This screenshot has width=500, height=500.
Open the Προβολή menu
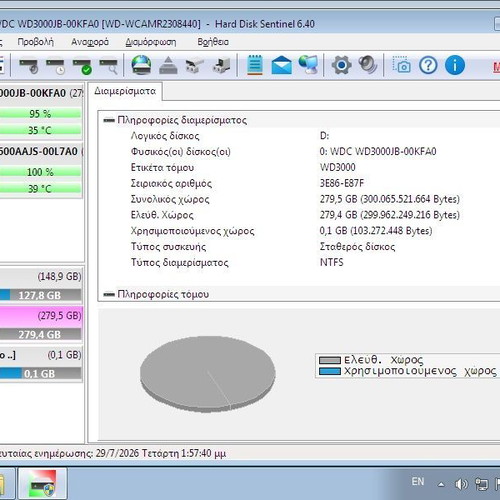[36, 42]
